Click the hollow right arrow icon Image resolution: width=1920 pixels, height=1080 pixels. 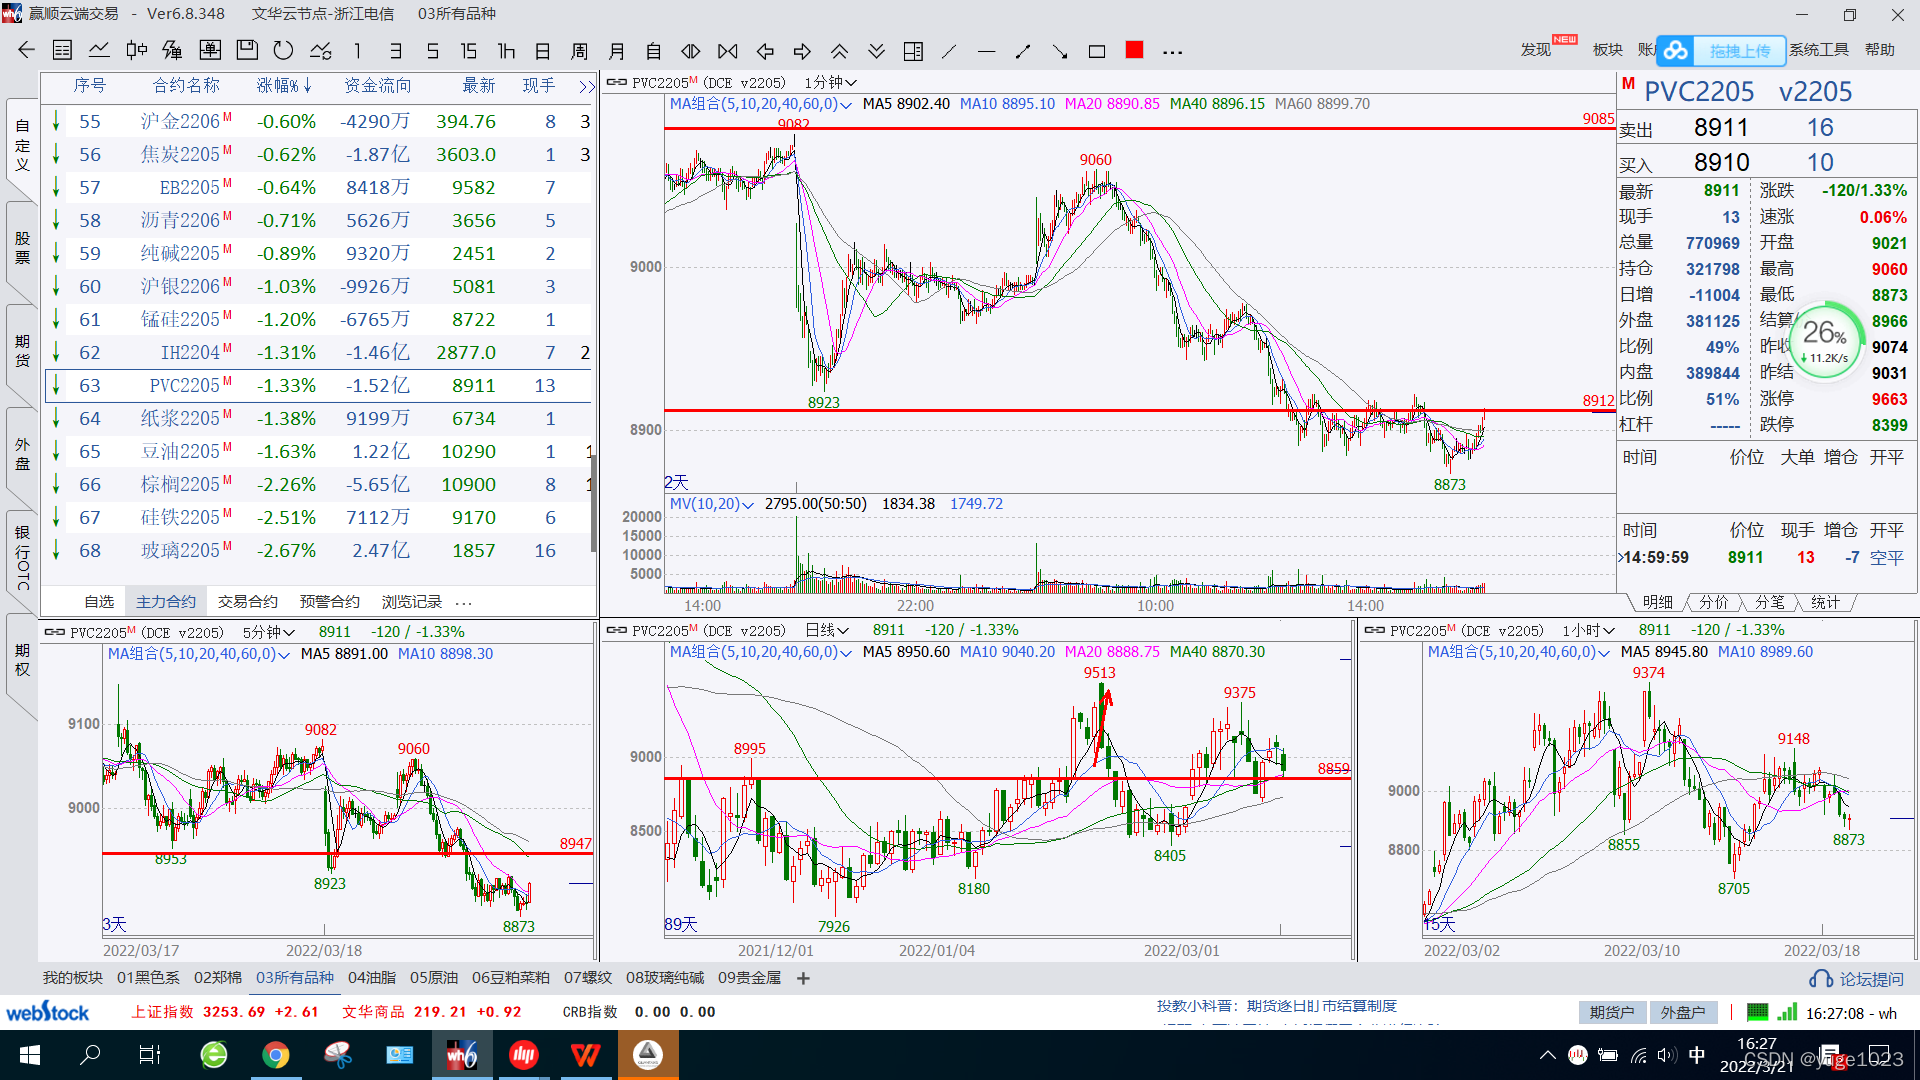tap(802, 51)
